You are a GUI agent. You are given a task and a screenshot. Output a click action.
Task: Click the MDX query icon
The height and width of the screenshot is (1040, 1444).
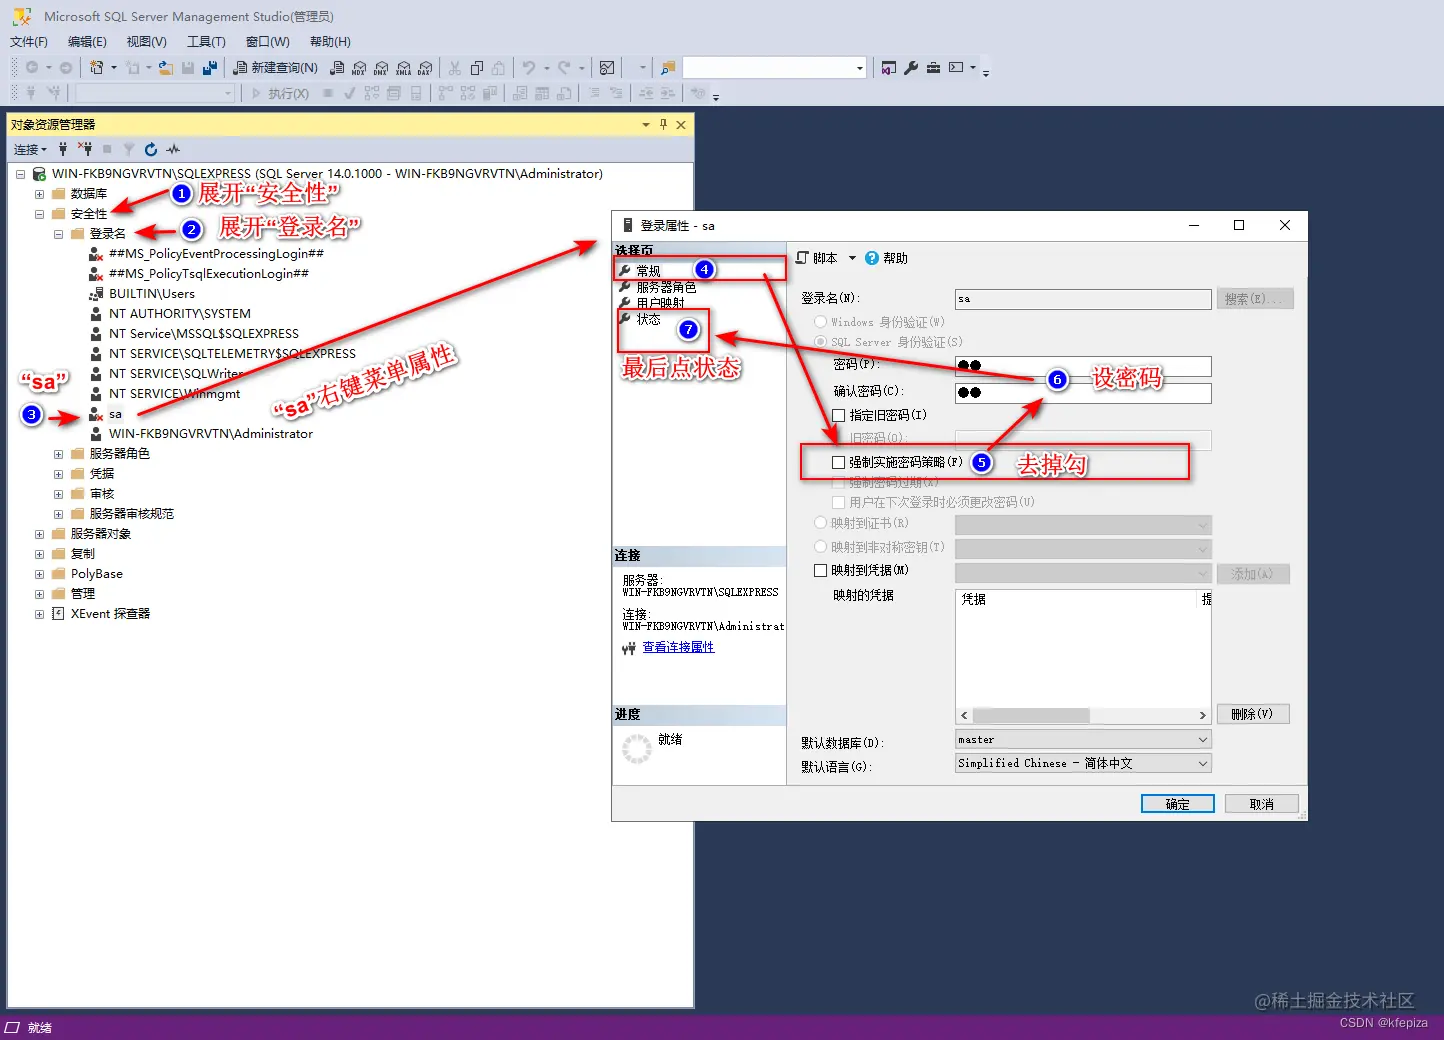pos(359,68)
